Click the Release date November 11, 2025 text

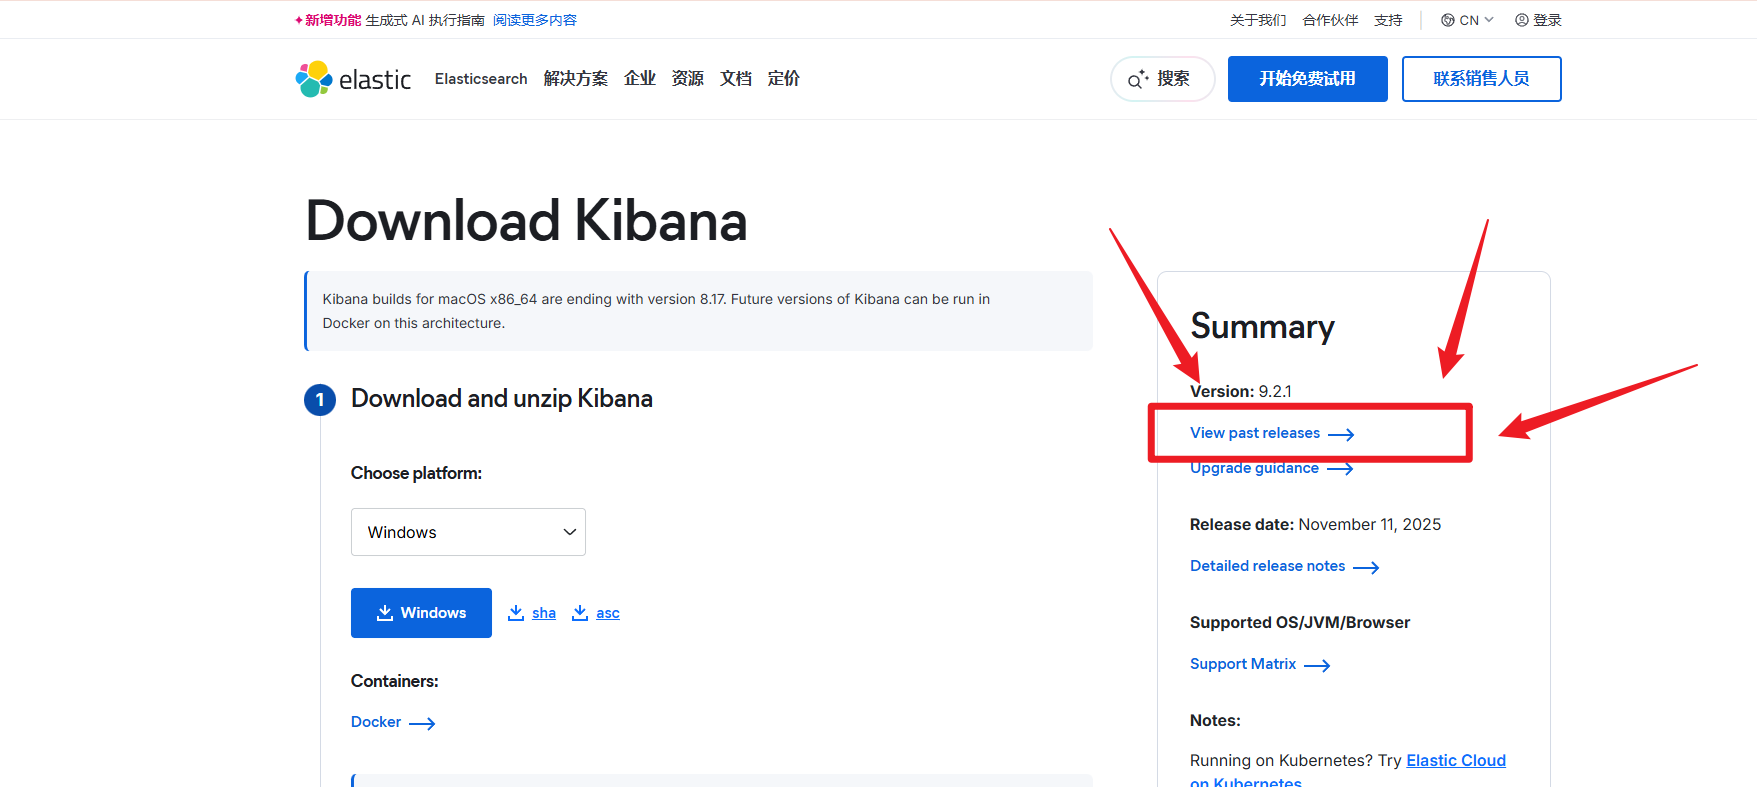1316,525
